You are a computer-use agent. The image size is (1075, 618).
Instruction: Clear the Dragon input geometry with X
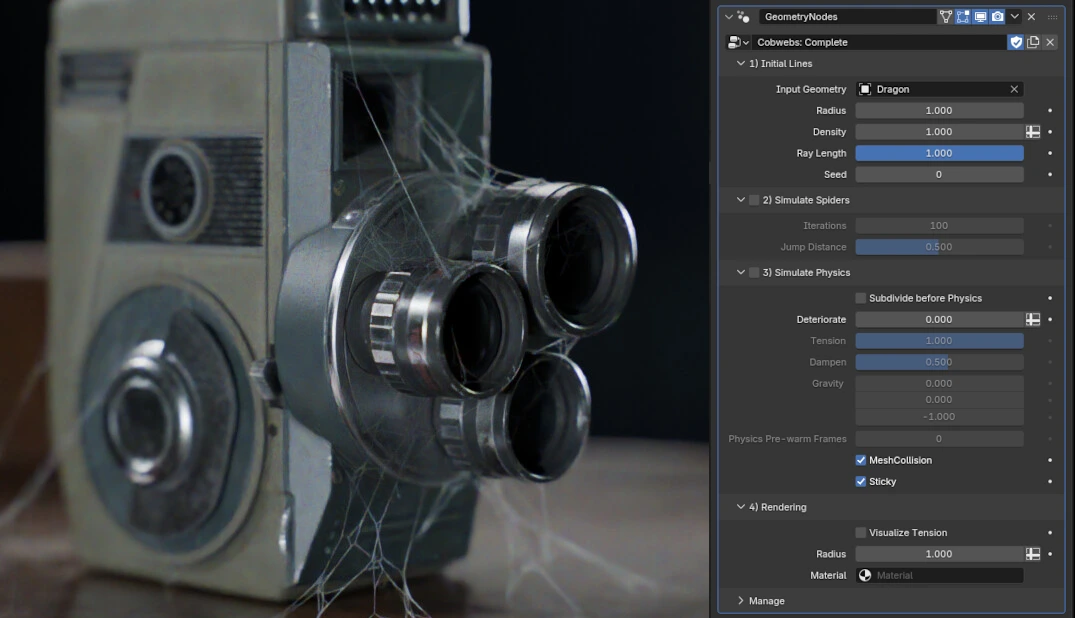click(x=1014, y=89)
